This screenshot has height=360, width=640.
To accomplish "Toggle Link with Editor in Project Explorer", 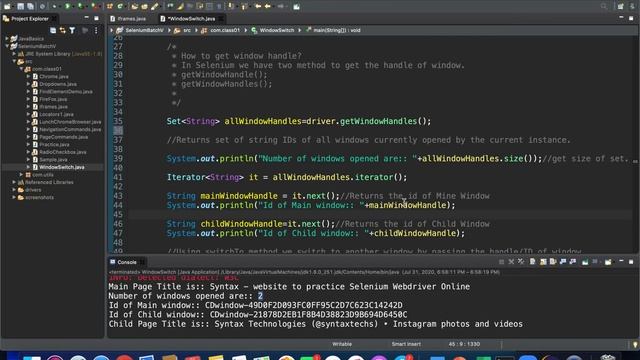I will (62, 30).
